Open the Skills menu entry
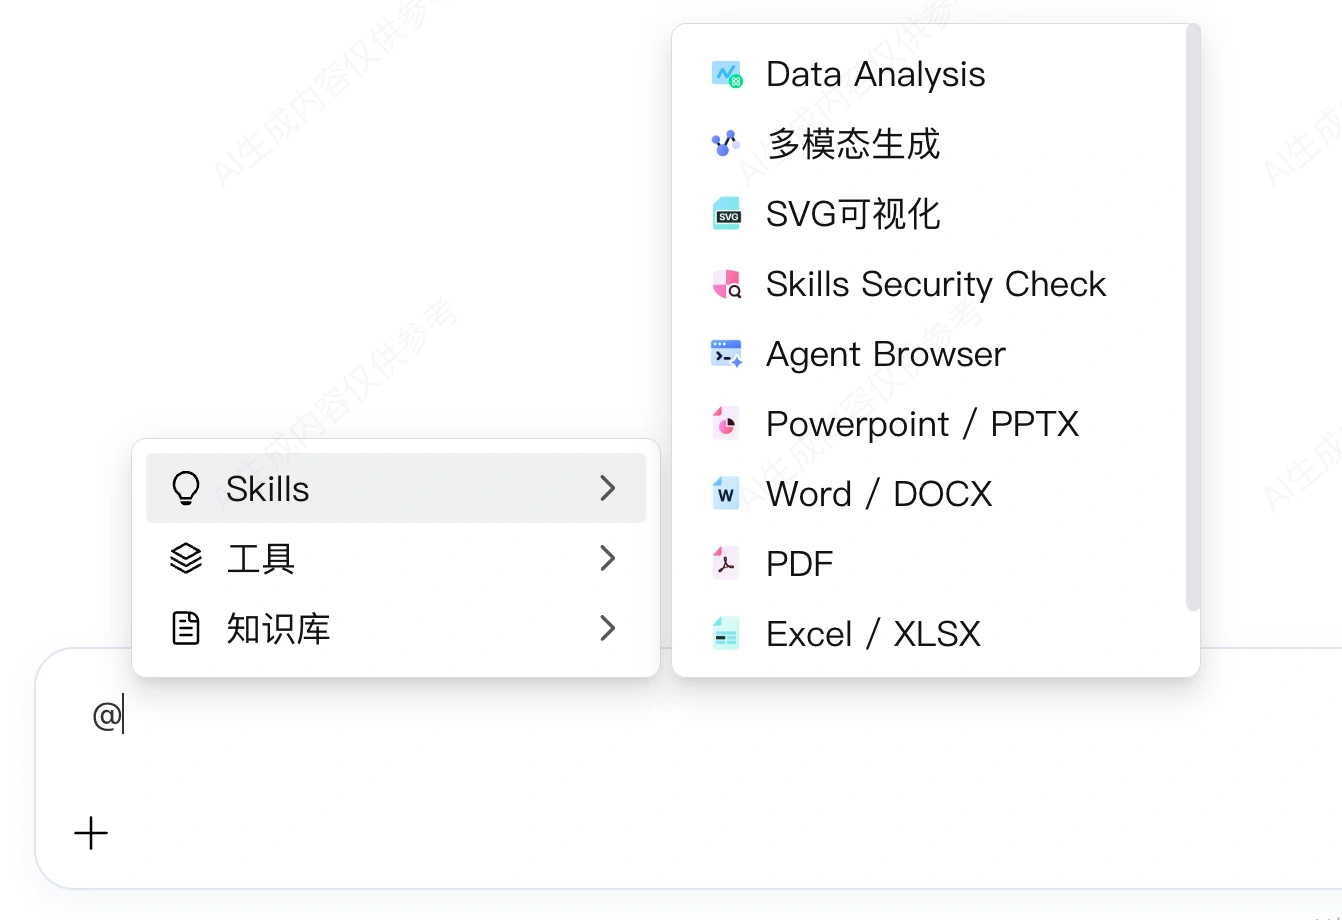 point(396,488)
